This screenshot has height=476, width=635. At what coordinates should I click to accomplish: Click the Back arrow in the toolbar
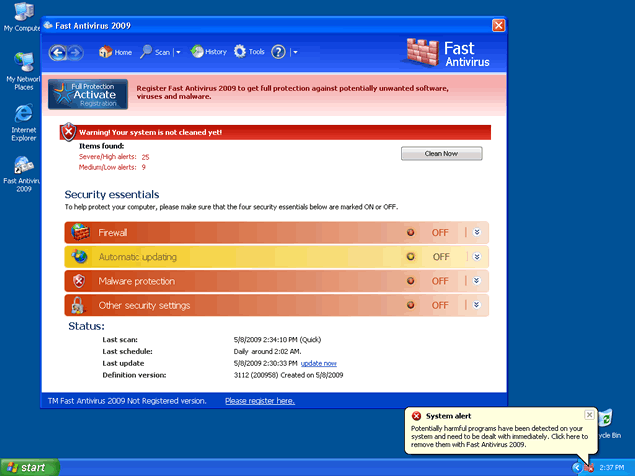[x=57, y=52]
